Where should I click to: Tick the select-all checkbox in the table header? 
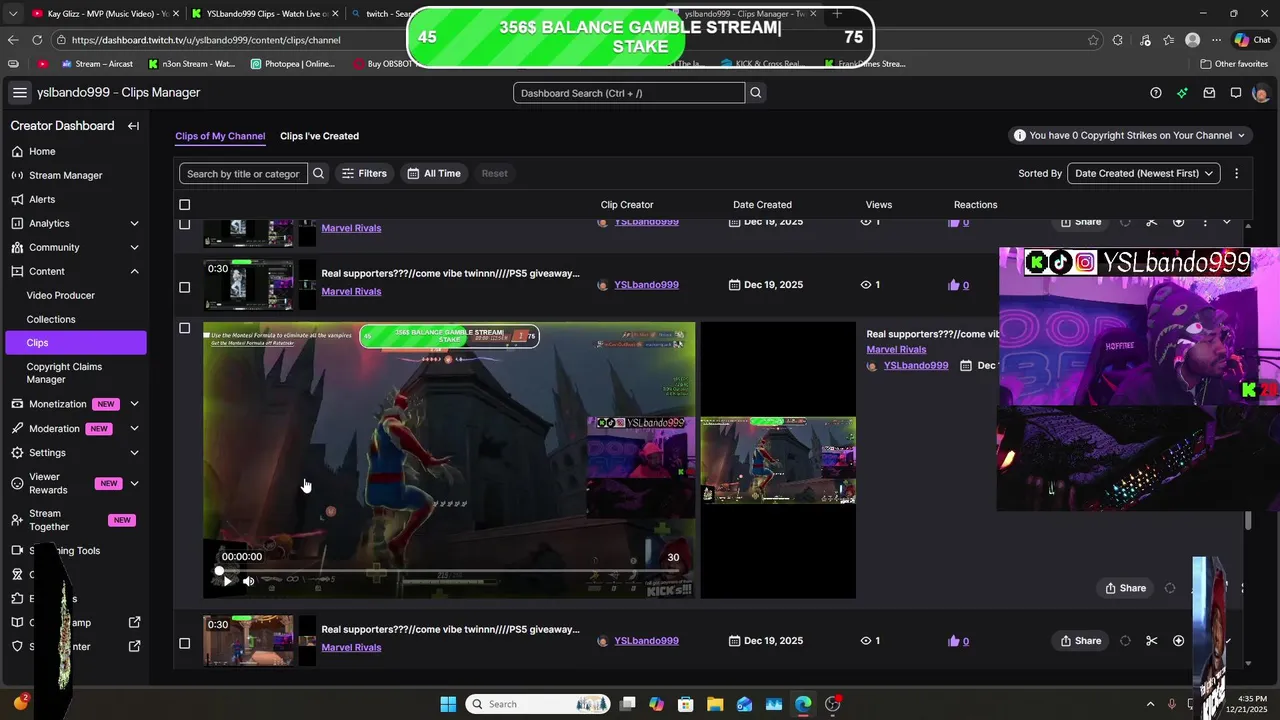[184, 205]
